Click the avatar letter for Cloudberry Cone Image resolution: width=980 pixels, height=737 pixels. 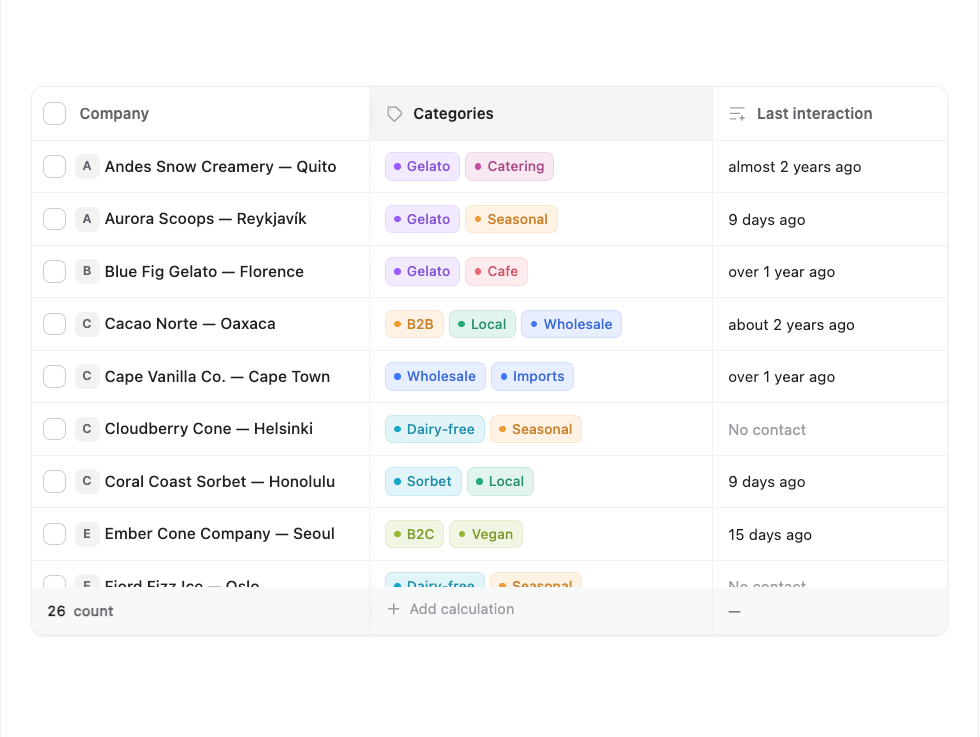(x=87, y=429)
